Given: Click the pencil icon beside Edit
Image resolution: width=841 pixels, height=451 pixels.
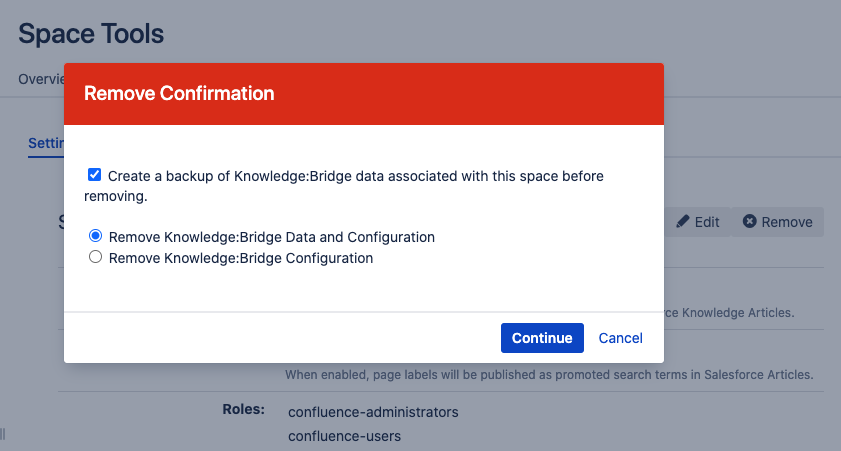Looking at the screenshot, I should coord(683,222).
